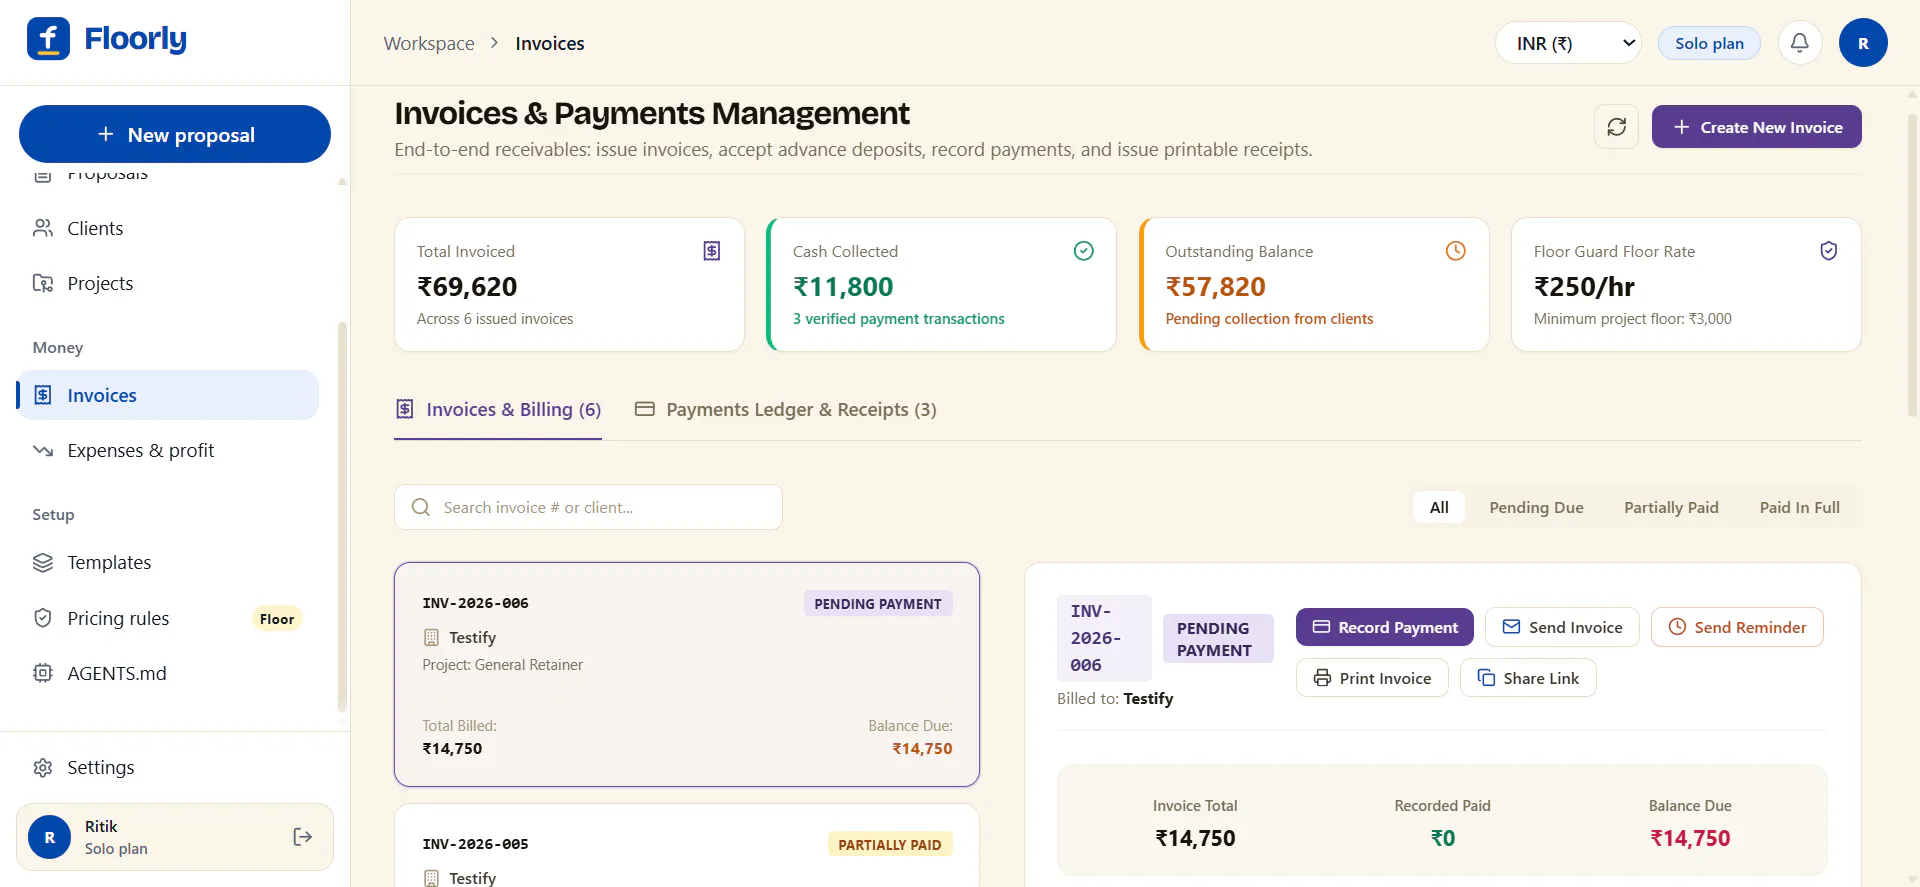Click the Floor badge beside Pricing rules
Screen dimensions: 1920x887
pos(277,619)
